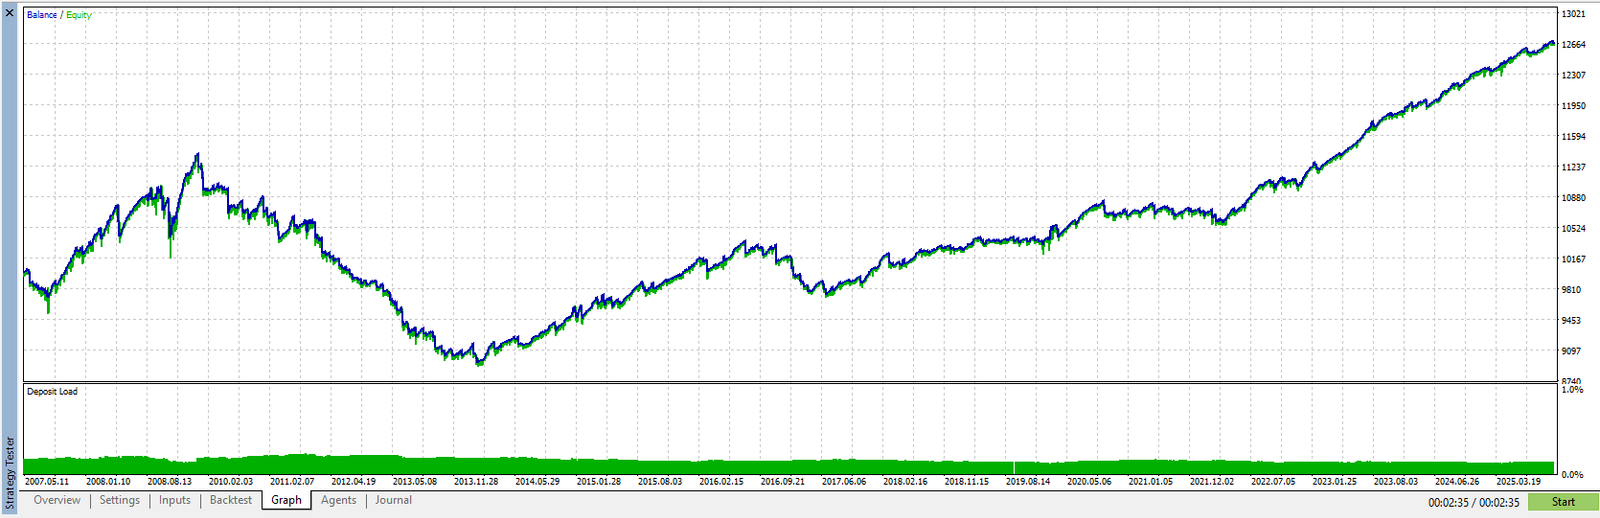The width and height of the screenshot is (1600, 518).
Task: Click the 10524 axis value
Action: [x=1573, y=228]
